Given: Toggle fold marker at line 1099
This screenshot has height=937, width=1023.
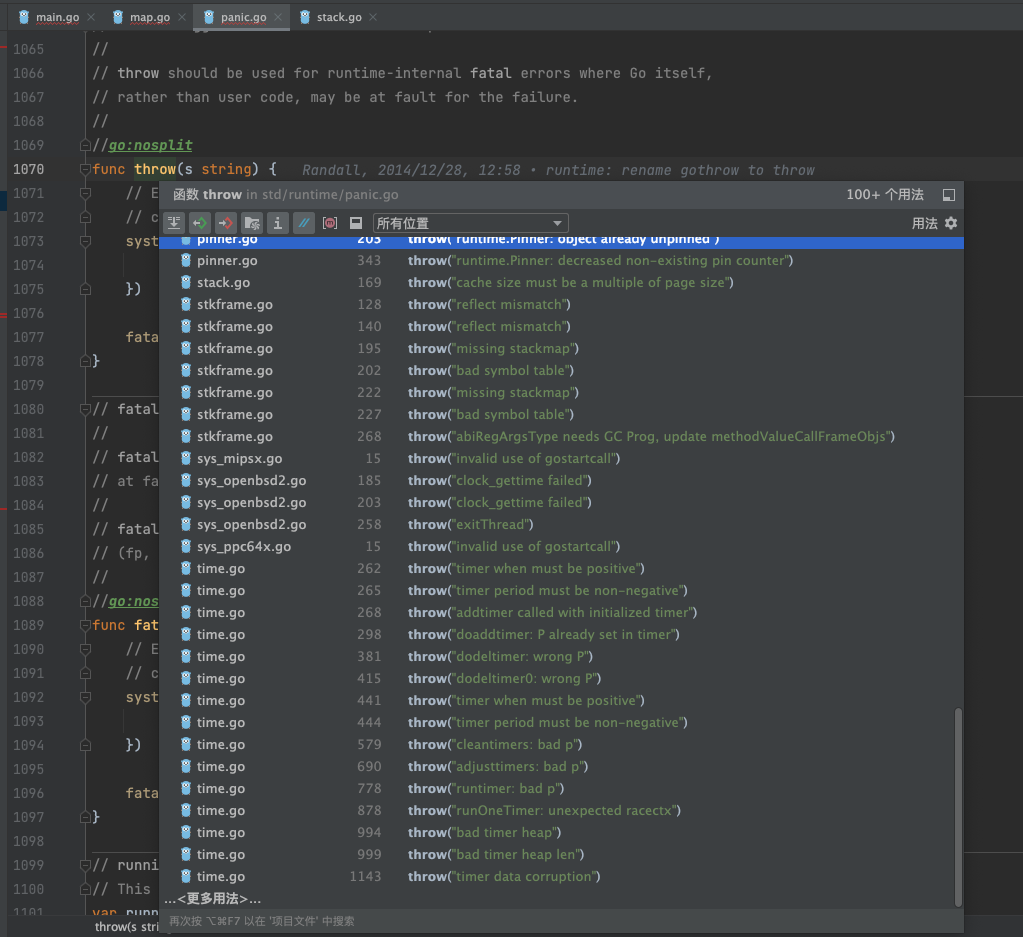Looking at the screenshot, I should (85, 865).
